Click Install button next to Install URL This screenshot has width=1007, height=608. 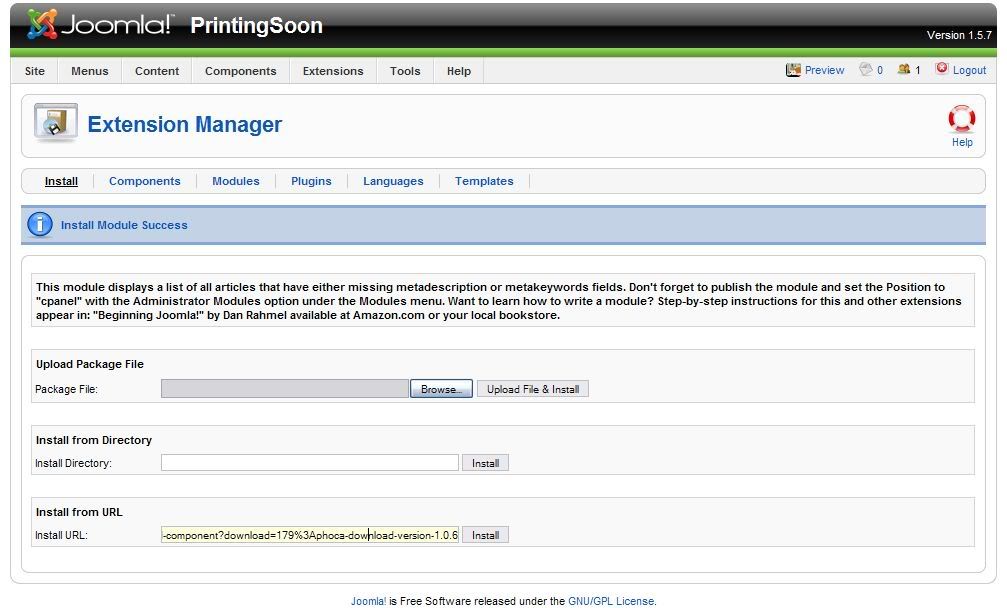(486, 535)
